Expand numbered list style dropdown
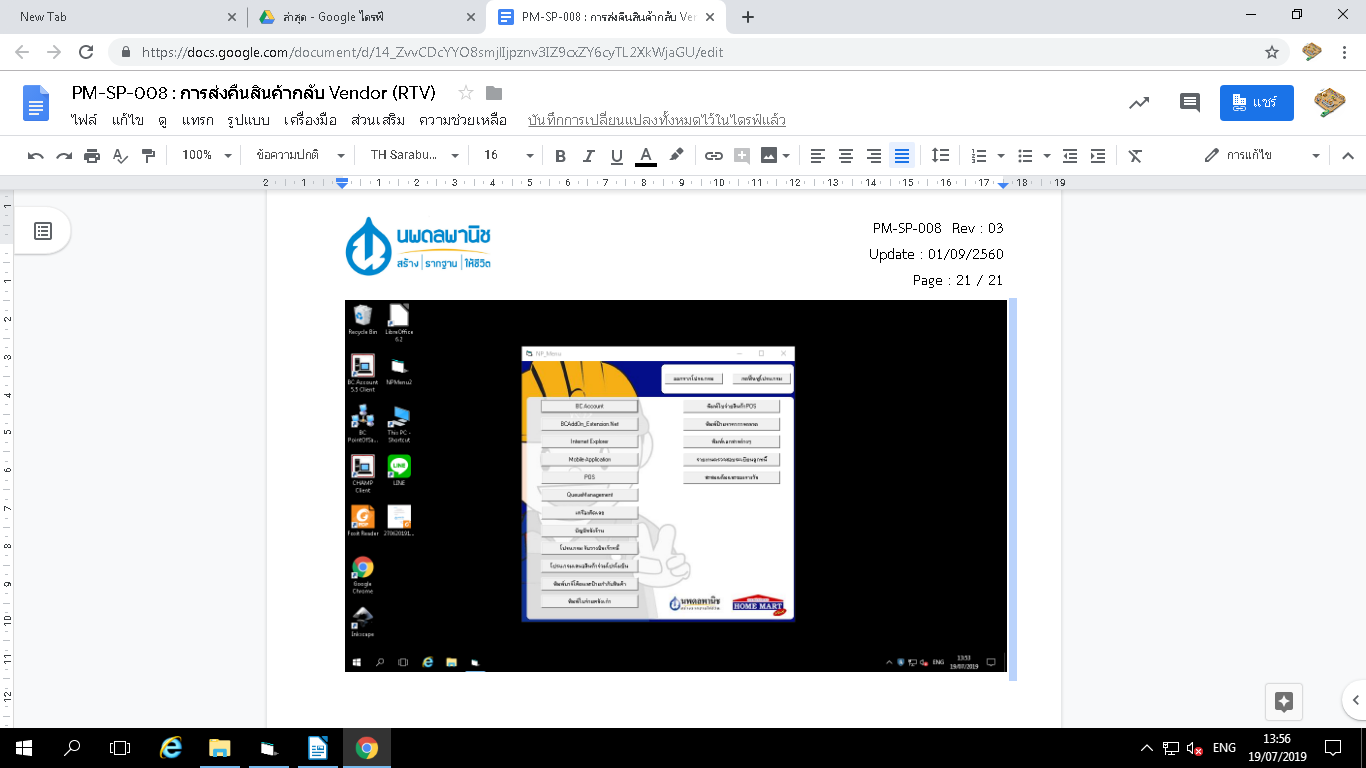Screen dimensions: 1366x768 [1001, 156]
